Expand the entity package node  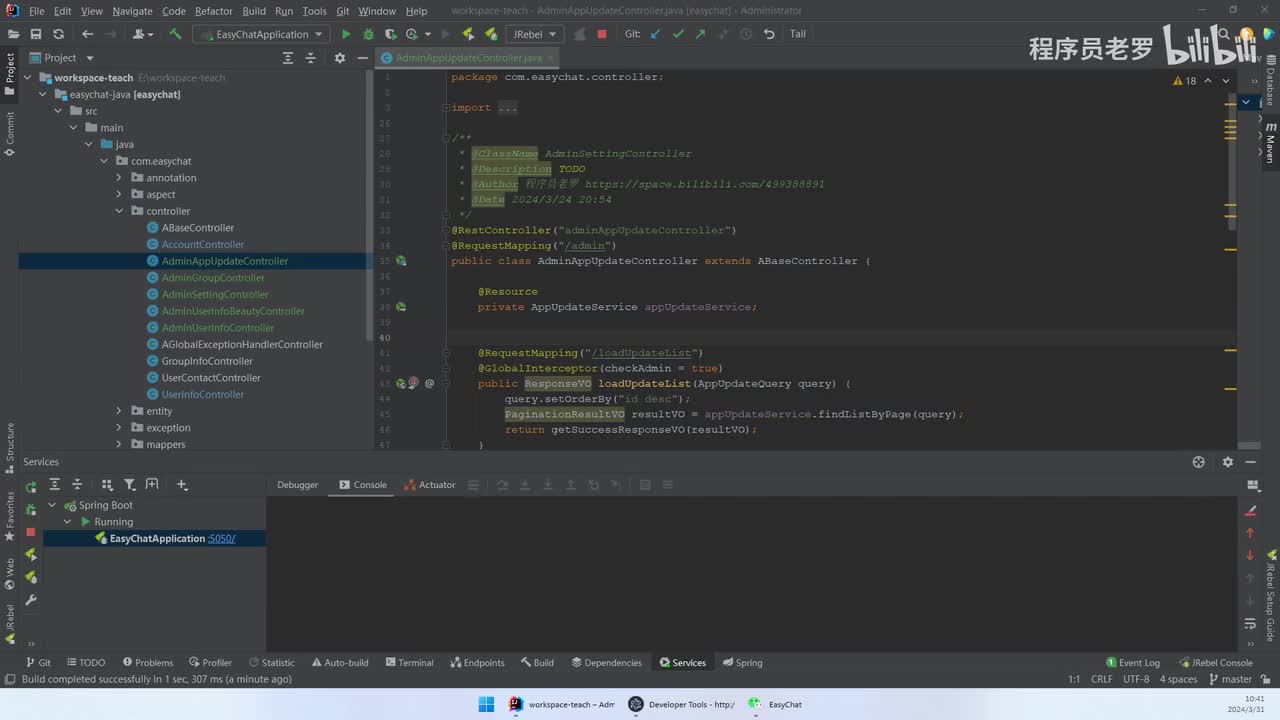(119, 411)
